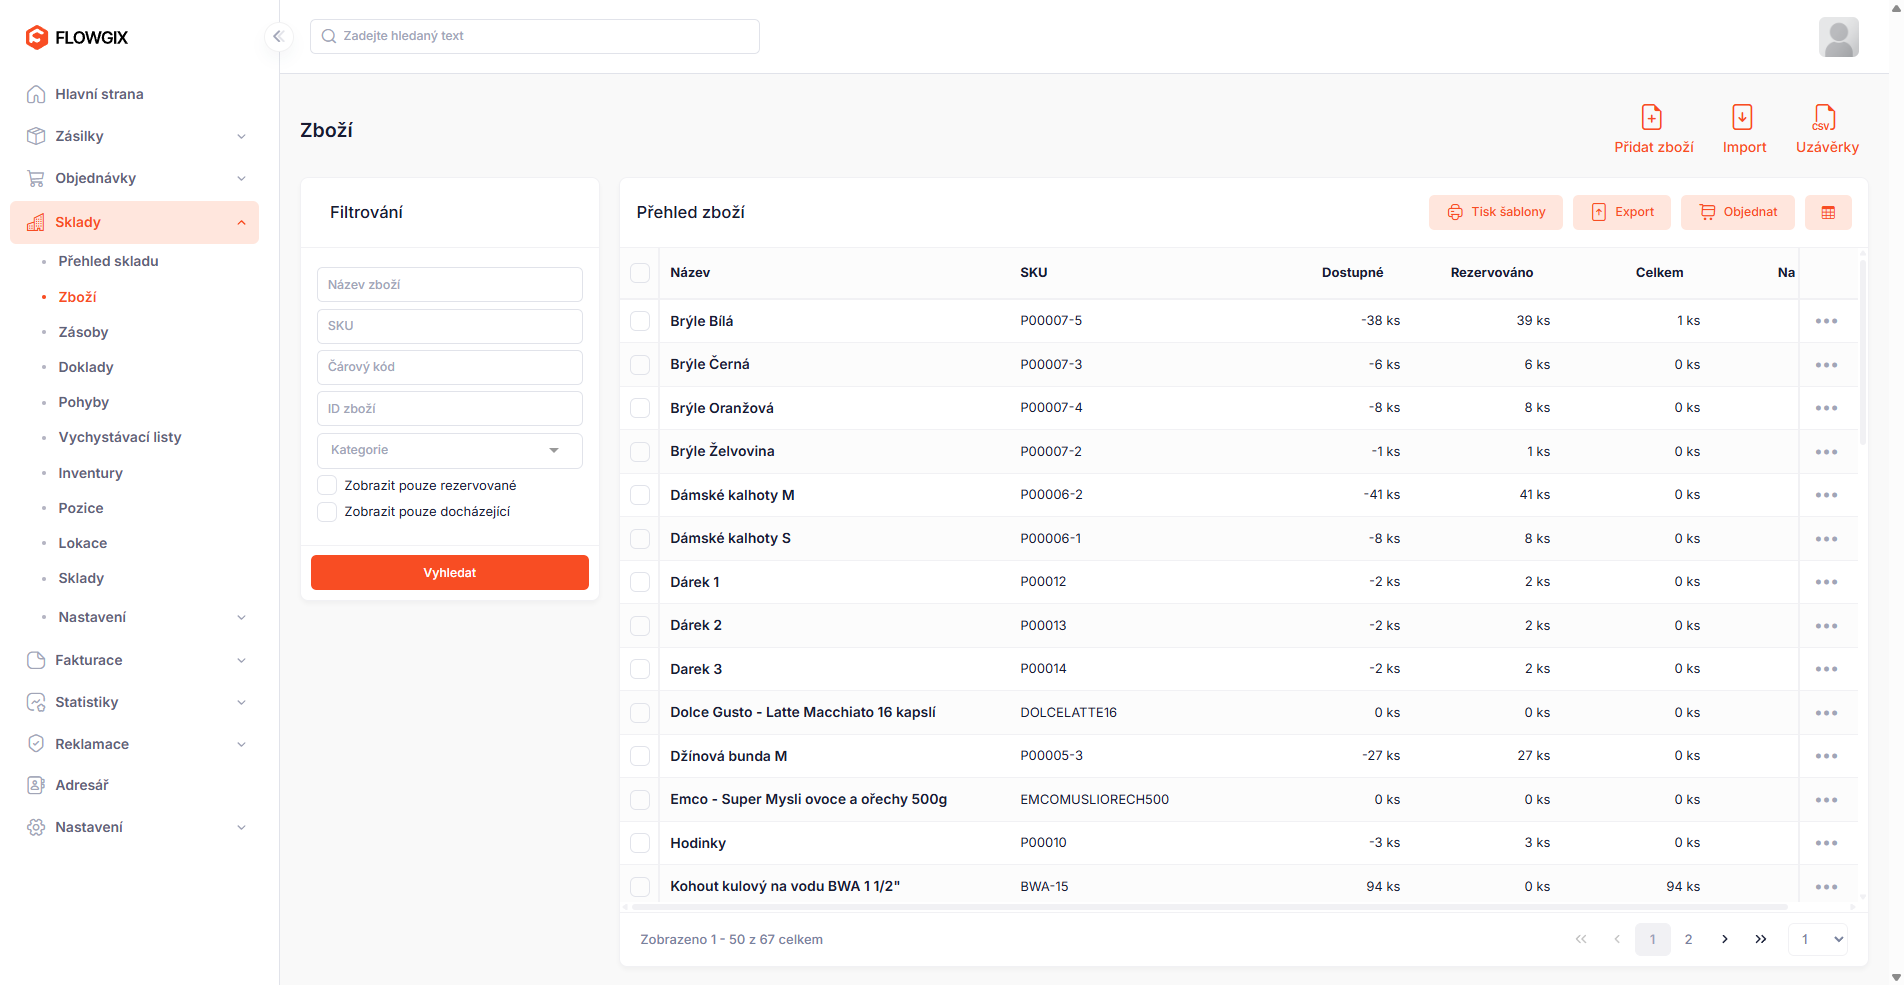Go to Hlavní strana
The image size is (1904, 985).
tap(99, 94)
